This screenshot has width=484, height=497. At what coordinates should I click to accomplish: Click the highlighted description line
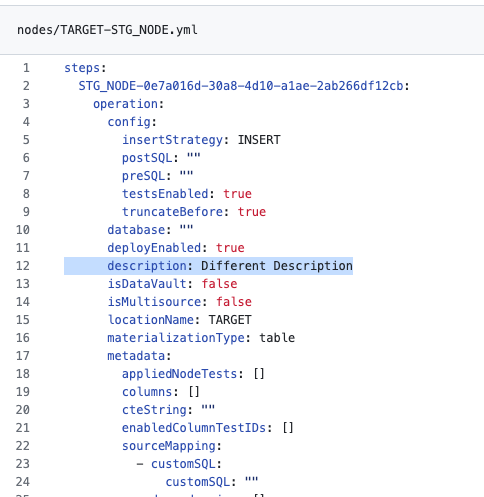click(x=208, y=266)
